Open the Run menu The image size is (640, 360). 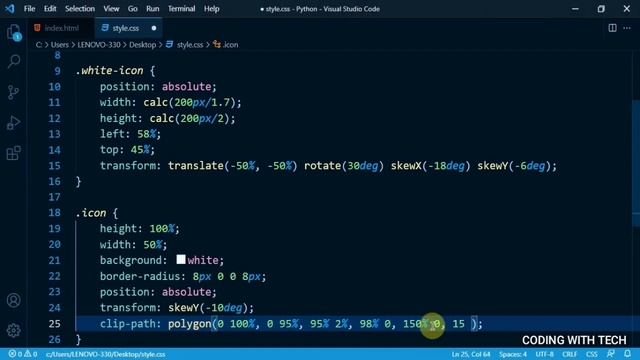153,9
